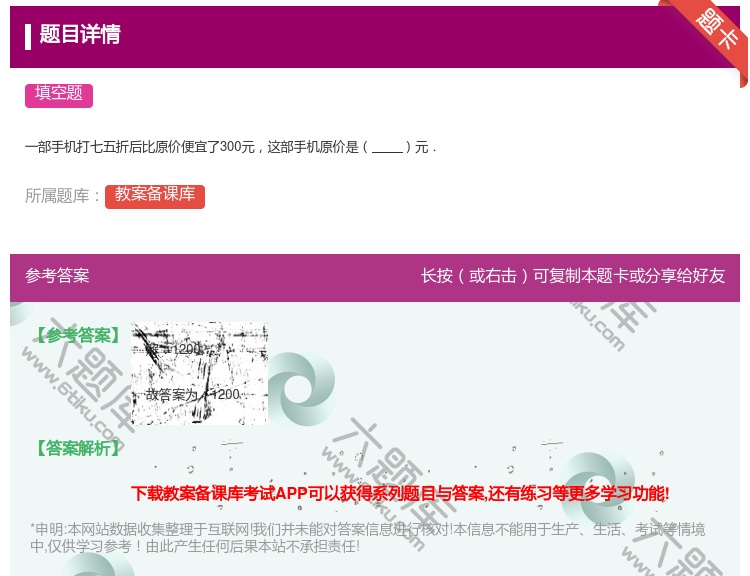Click the red 下载教案备课库考试APP promo link
The width and height of the screenshot is (750, 576).
[x=400, y=493]
